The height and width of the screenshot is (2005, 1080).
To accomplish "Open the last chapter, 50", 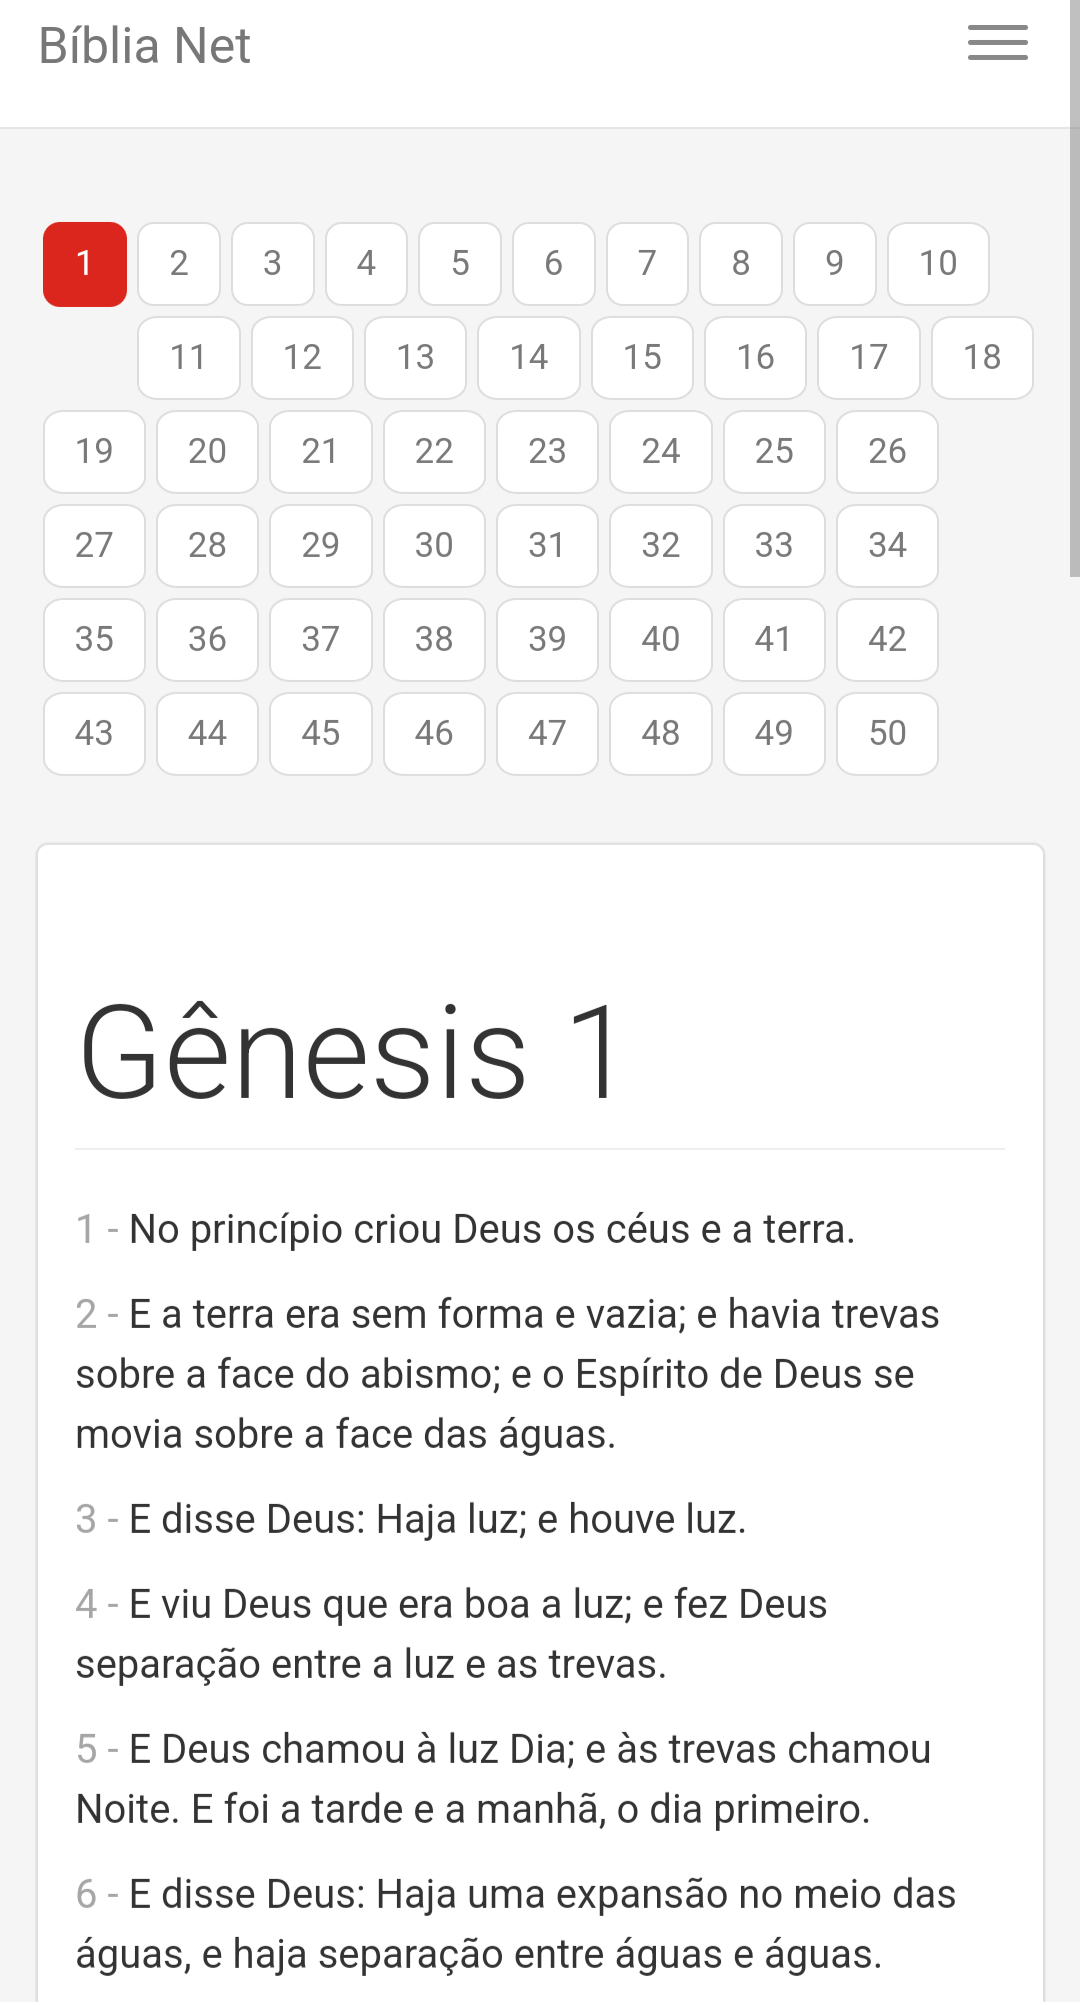I will coord(887,734).
